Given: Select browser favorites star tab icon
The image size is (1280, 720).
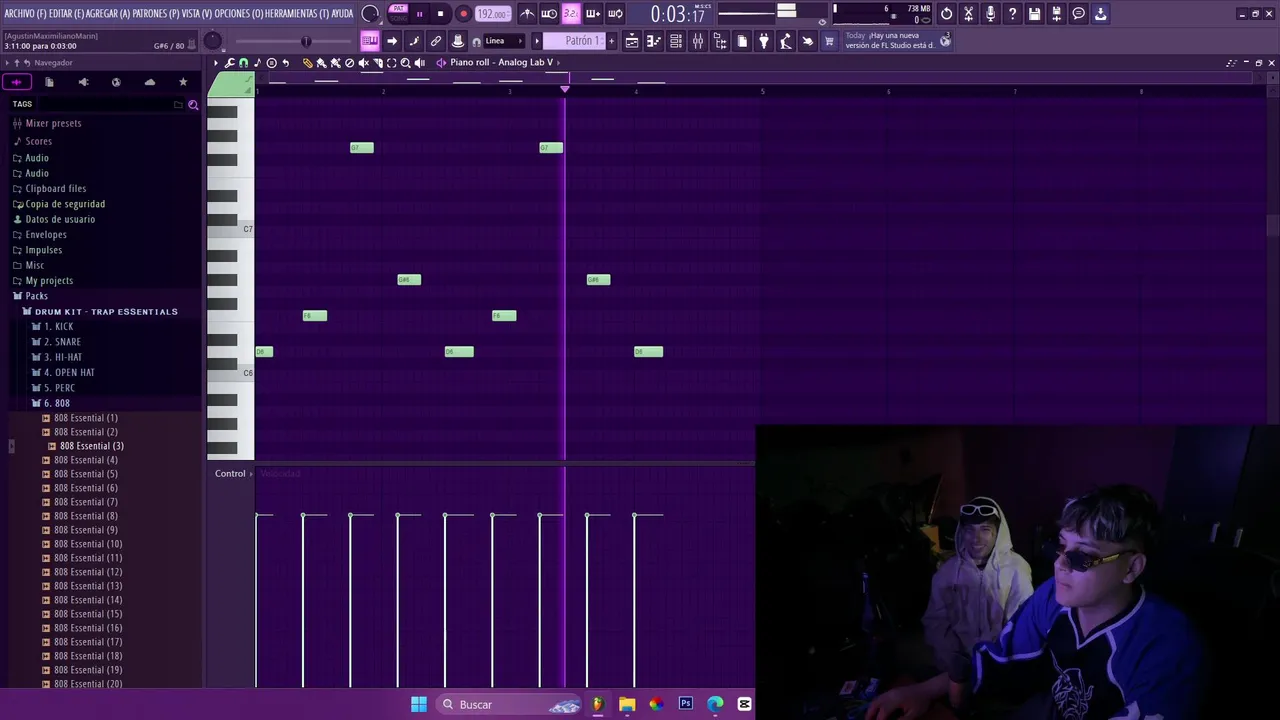Looking at the screenshot, I should pos(183,82).
